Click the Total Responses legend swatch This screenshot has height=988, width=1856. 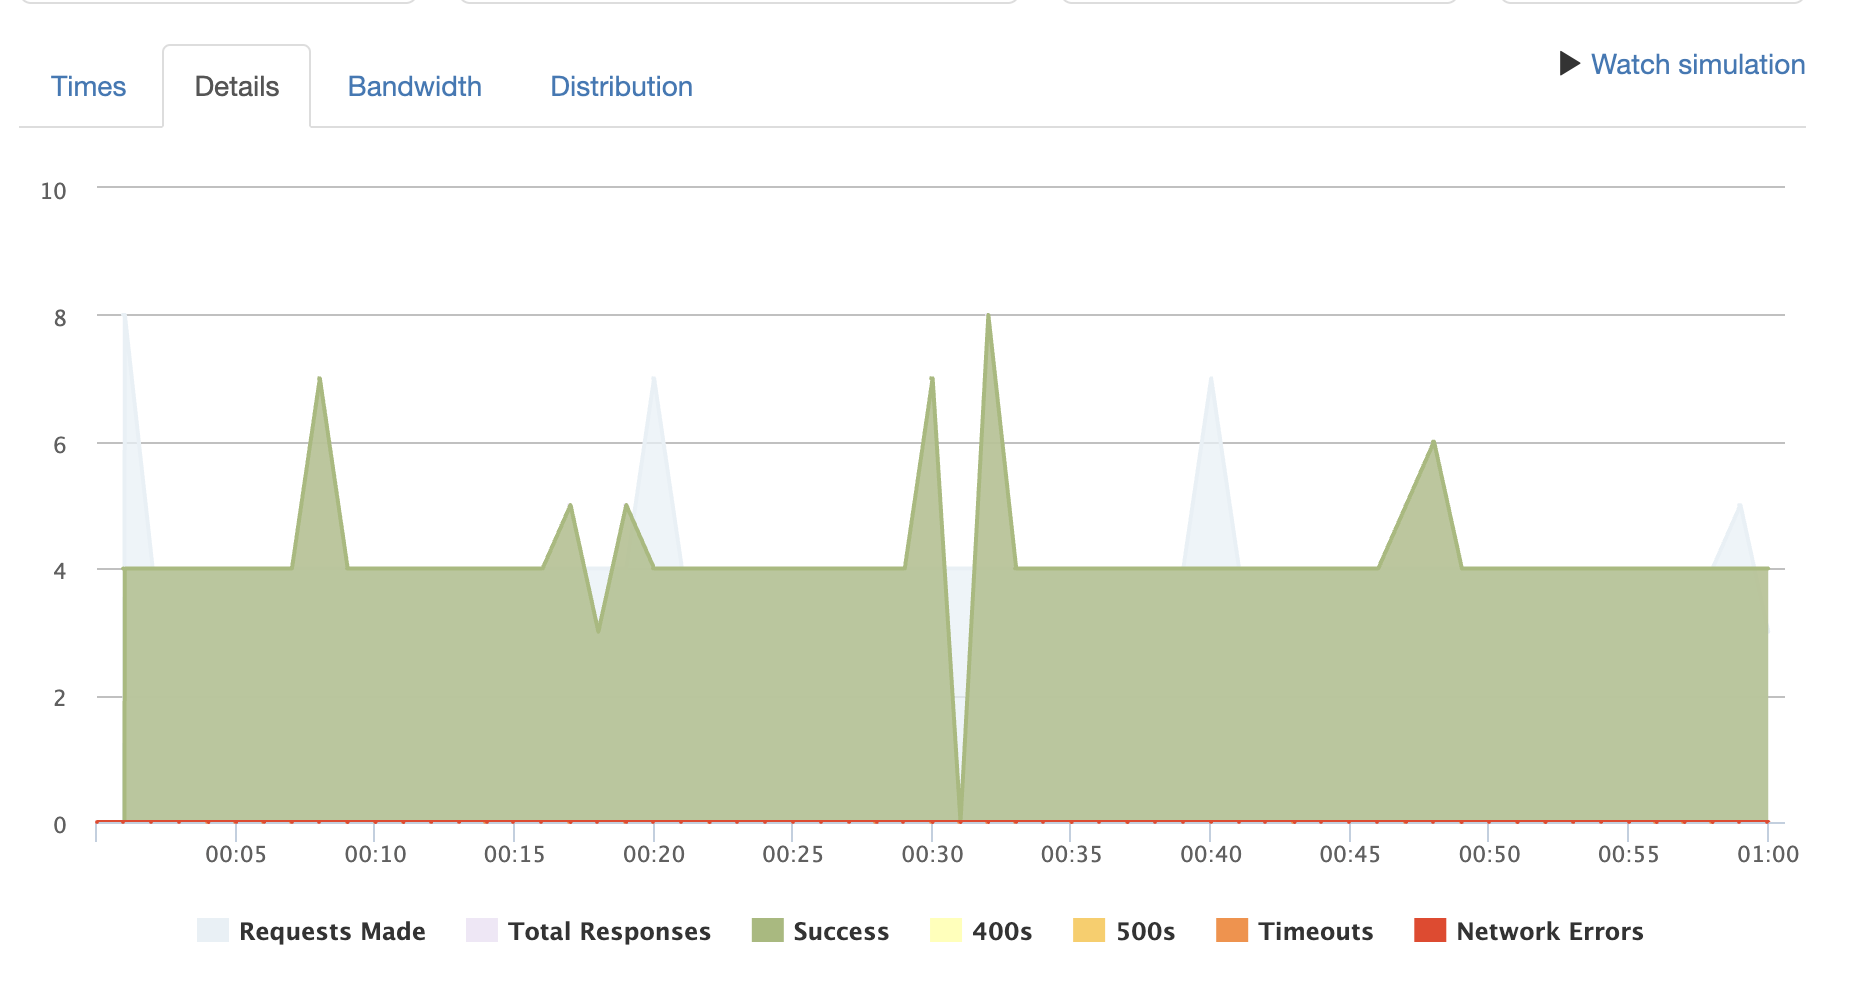[482, 931]
